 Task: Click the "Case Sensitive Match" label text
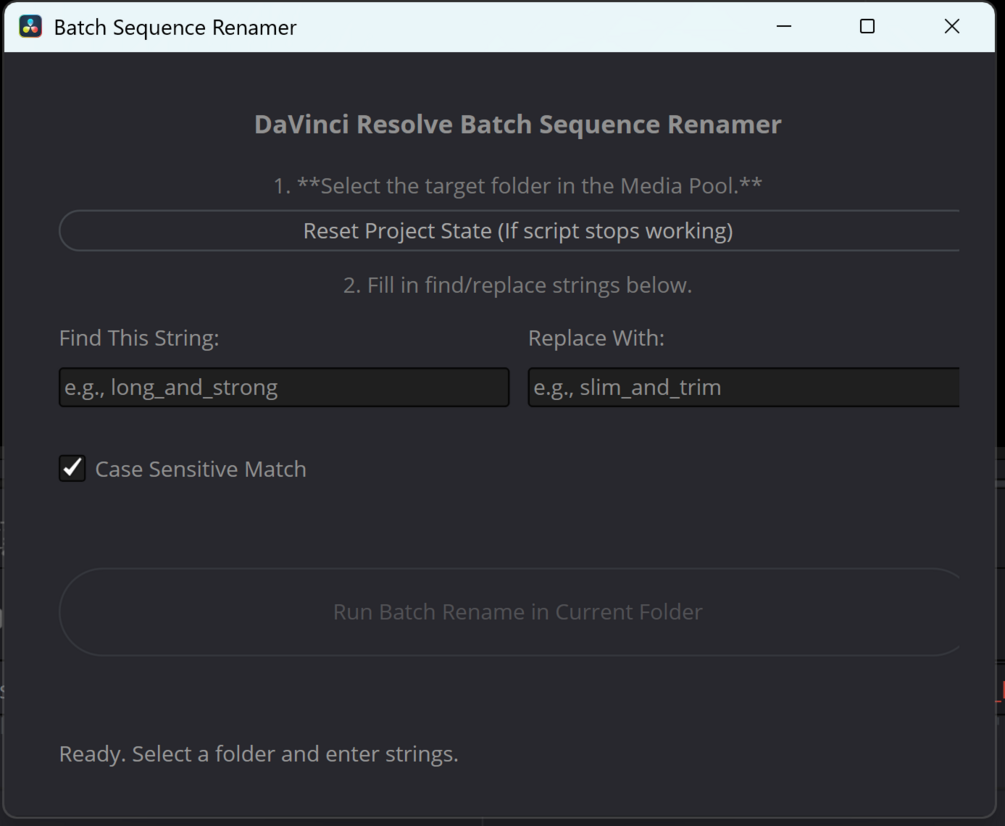(x=200, y=469)
